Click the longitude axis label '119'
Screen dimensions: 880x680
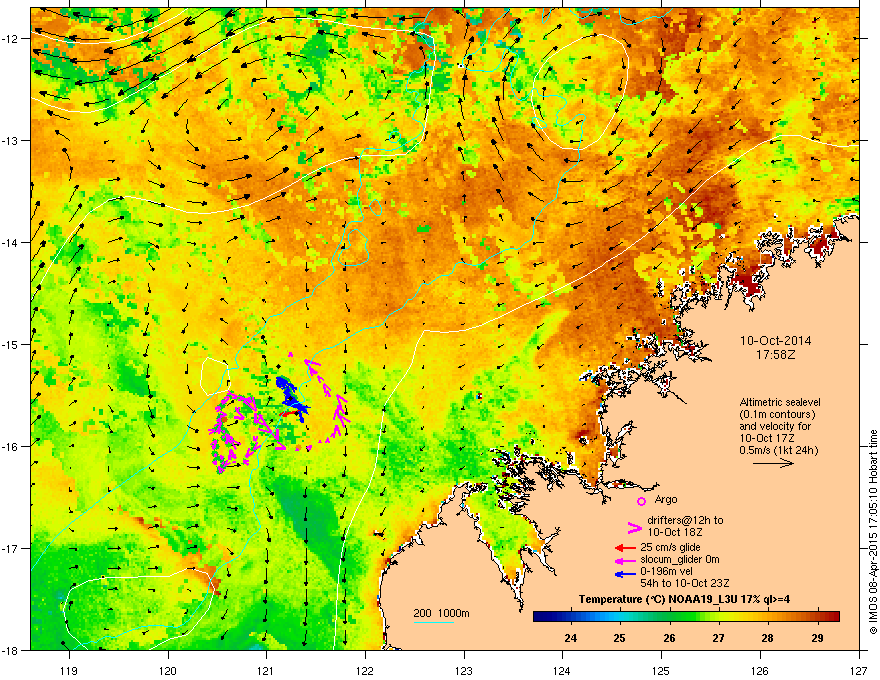[x=69, y=670]
